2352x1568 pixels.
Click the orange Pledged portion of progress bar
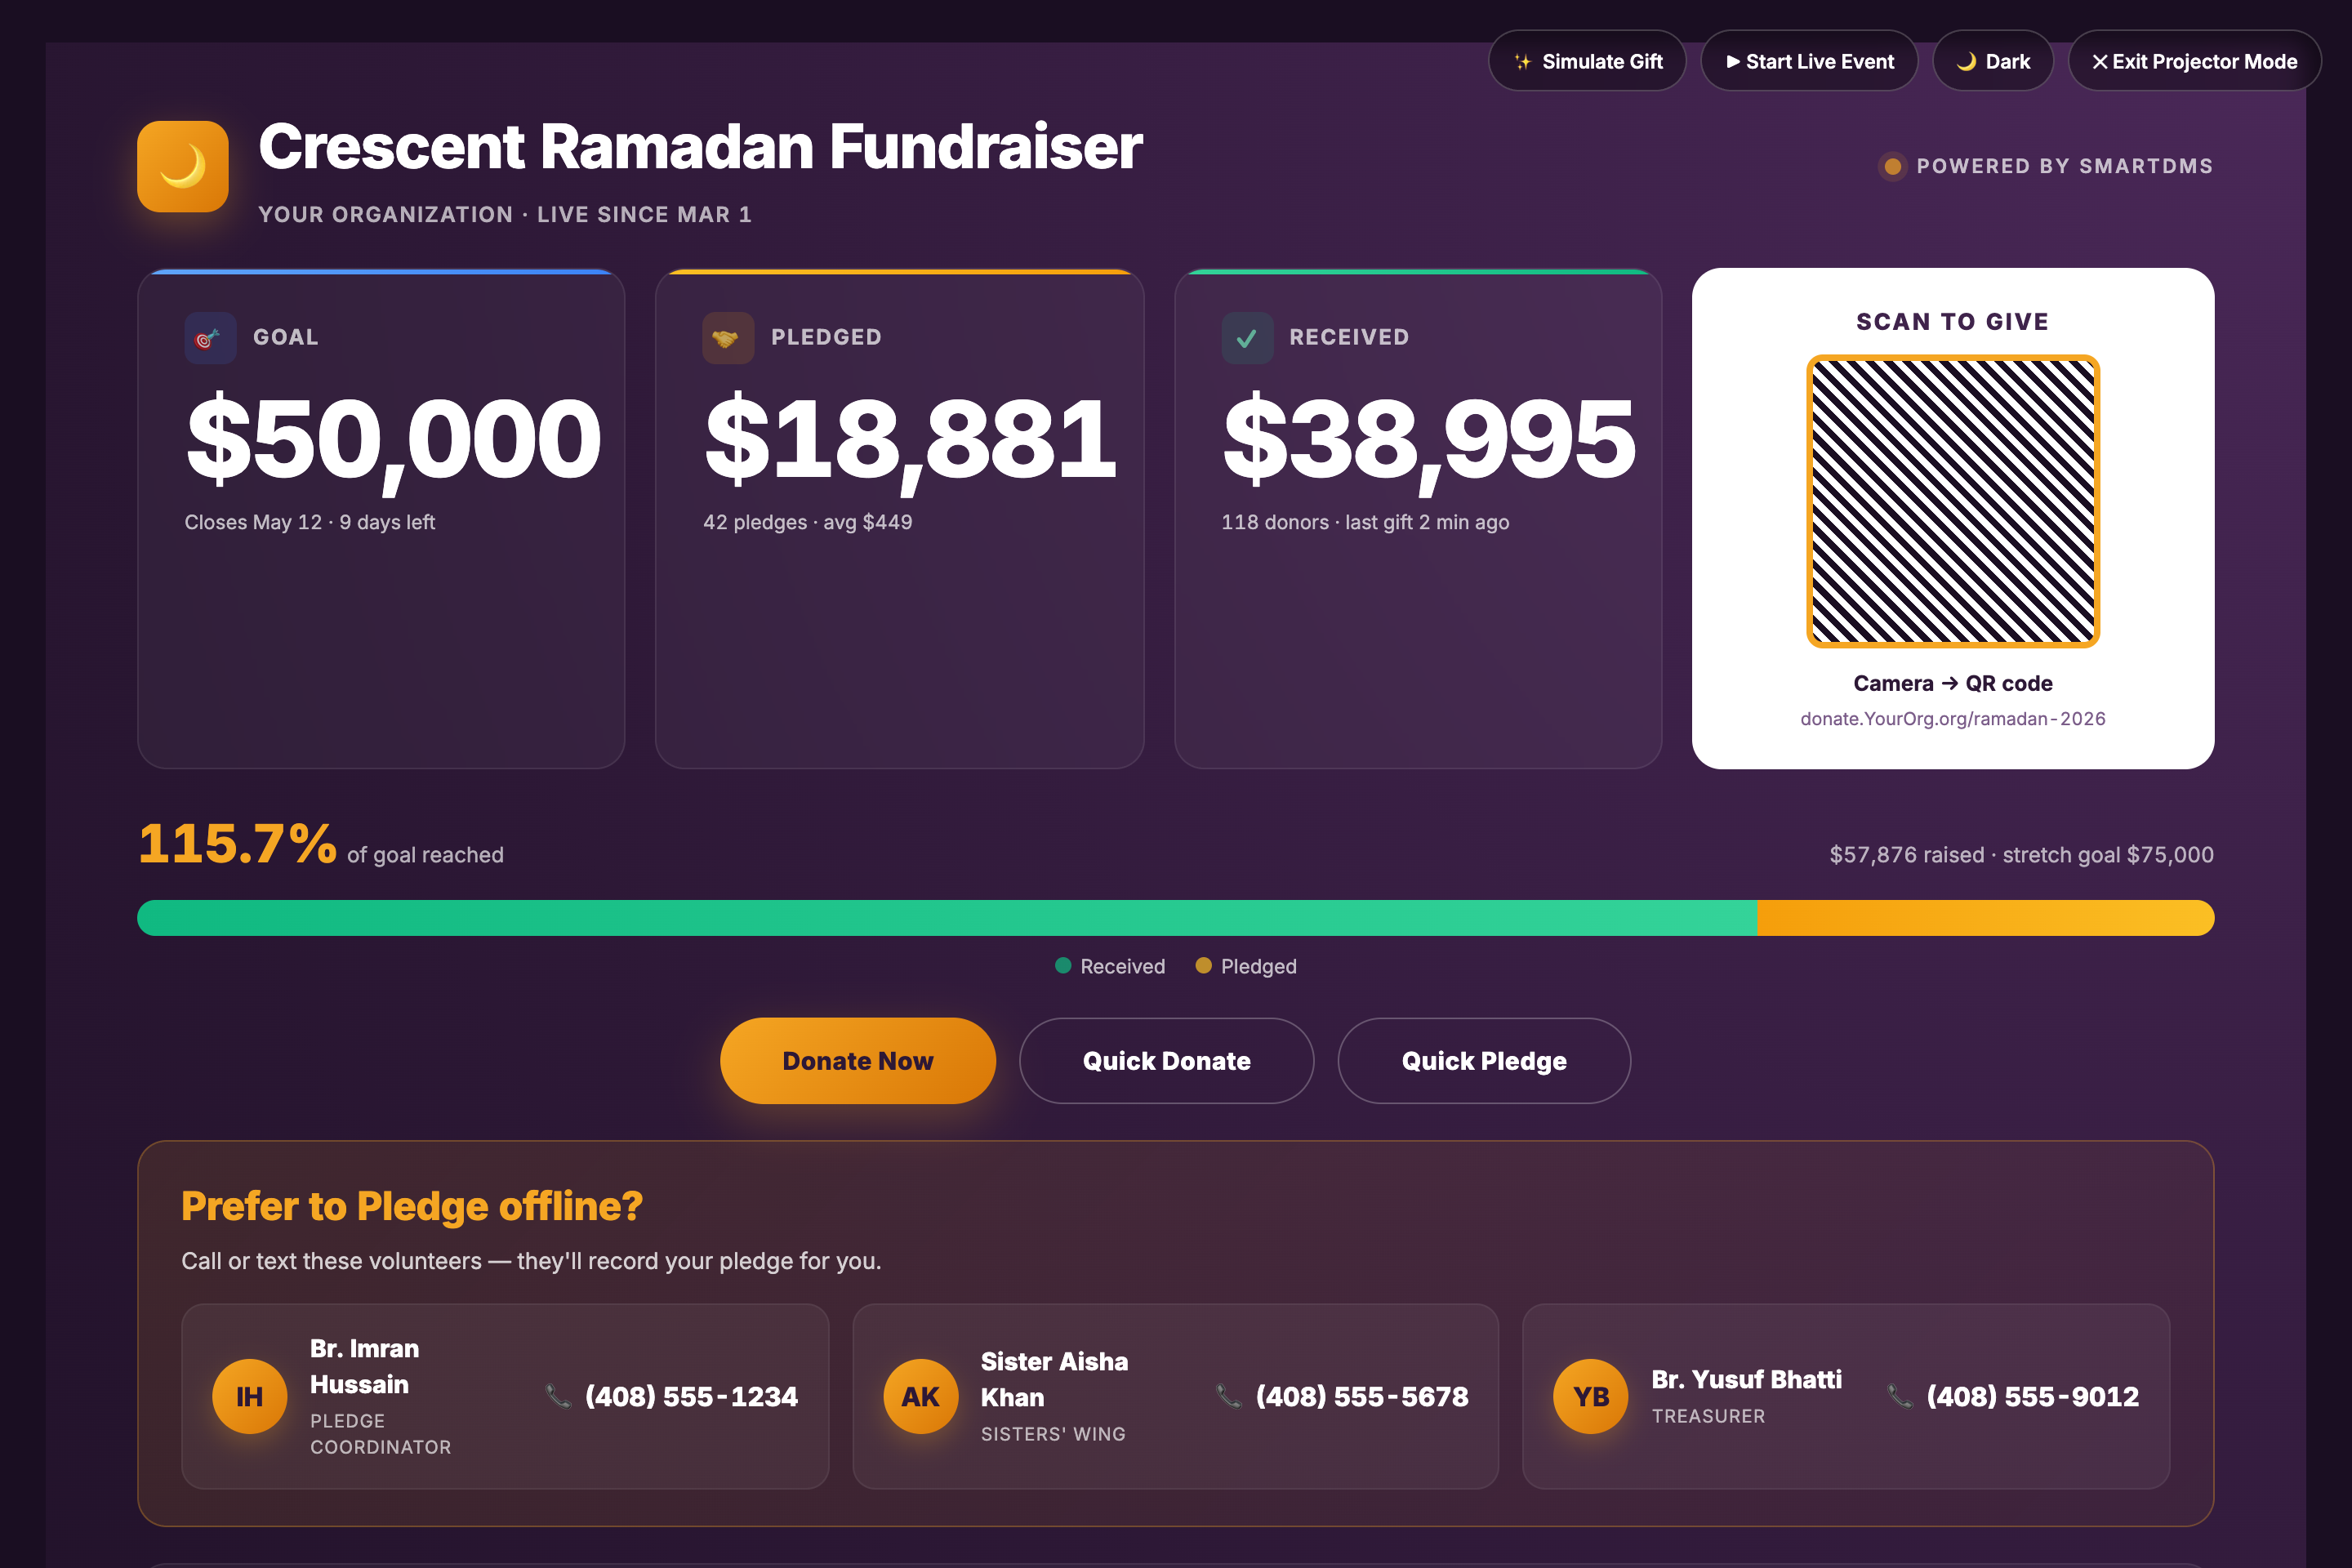pos(1986,918)
